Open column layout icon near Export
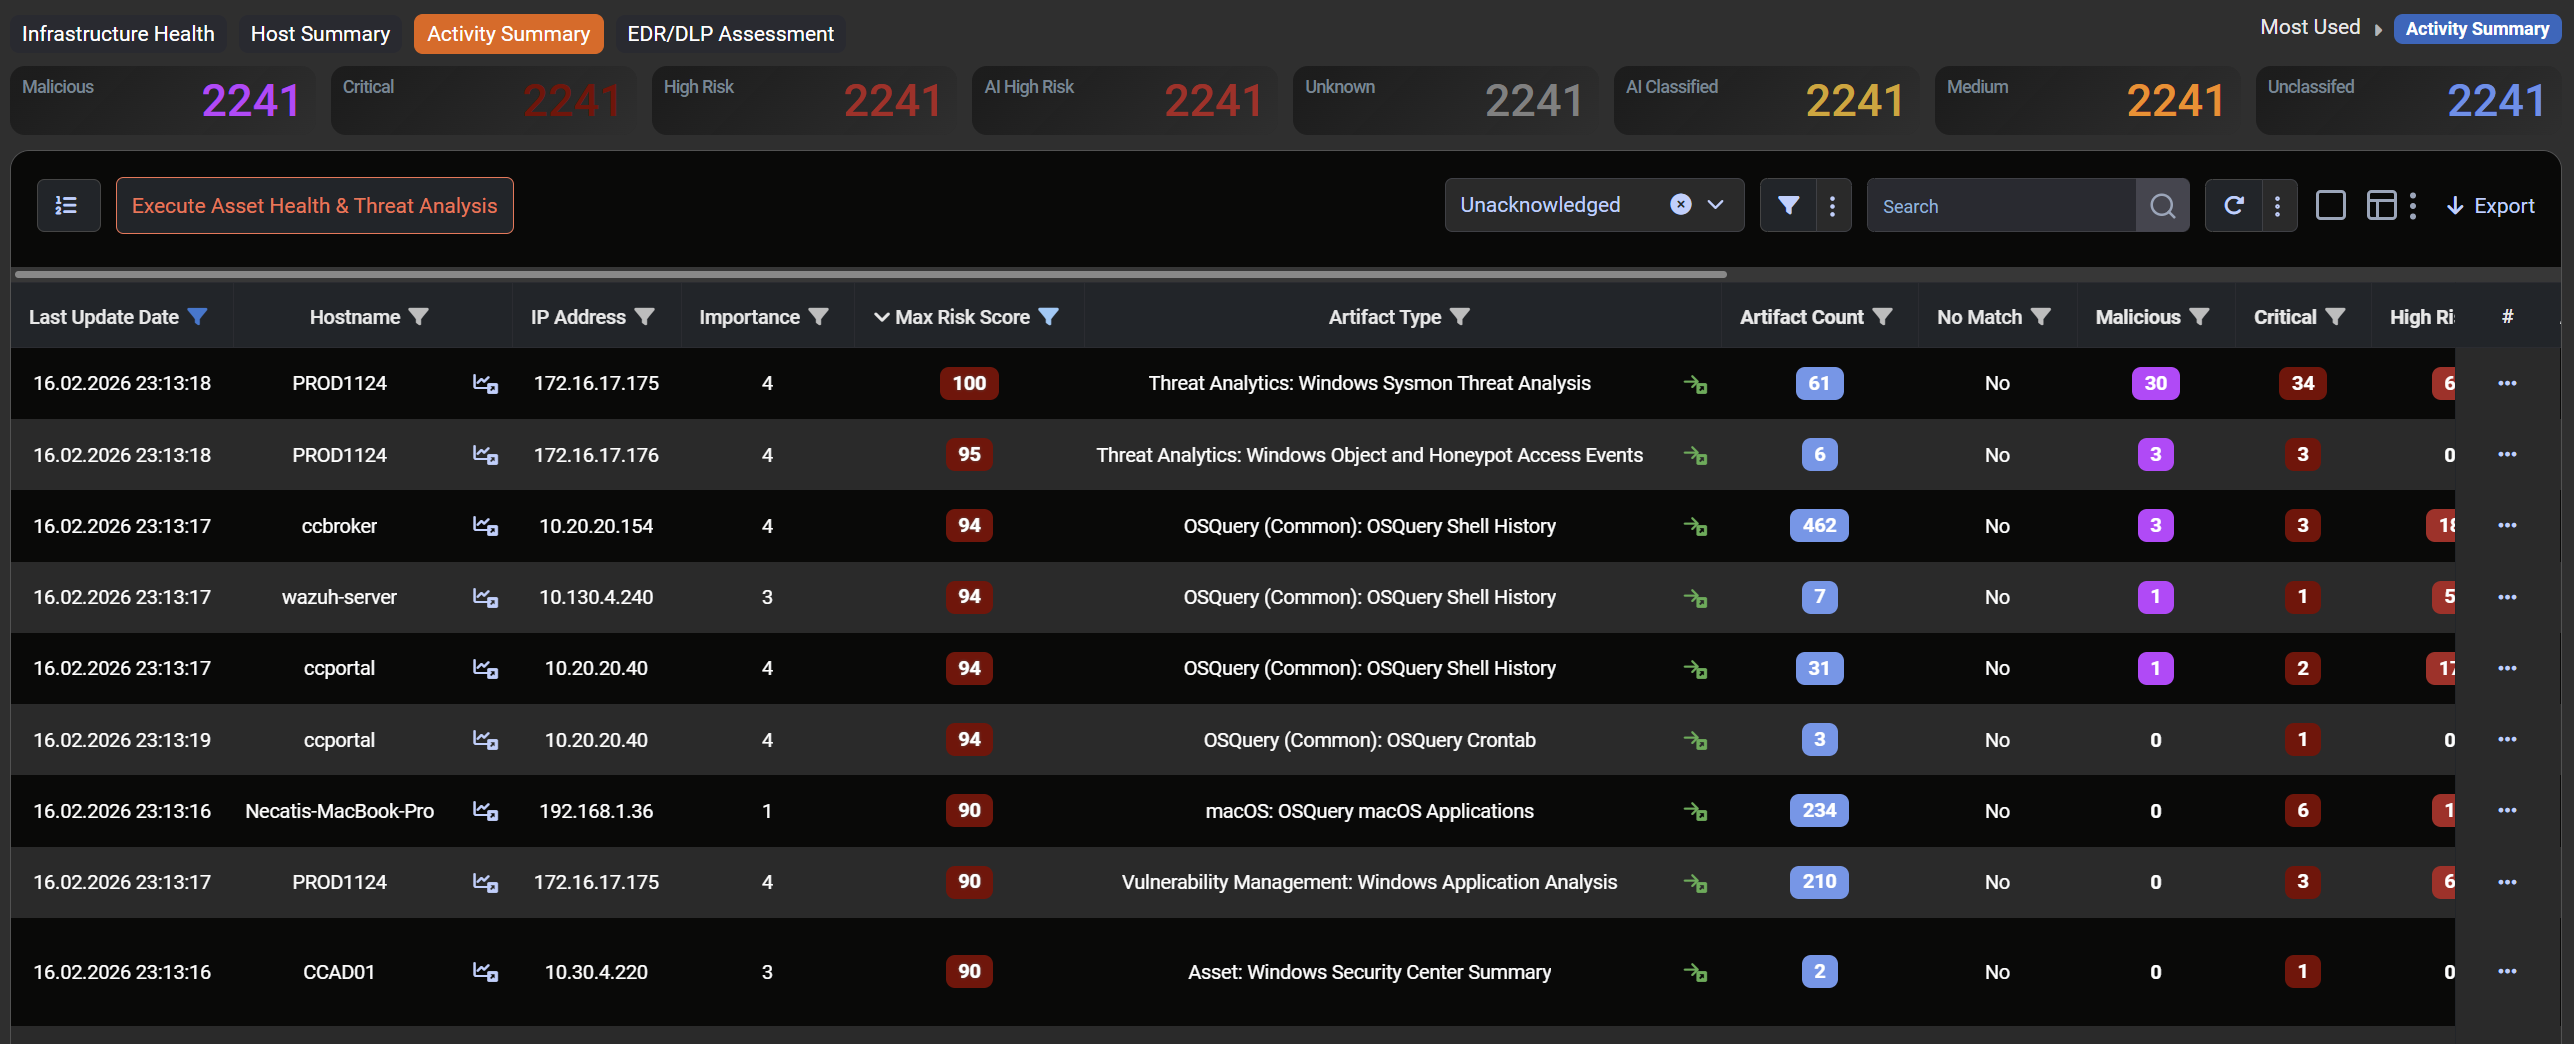2574x1044 pixels. (2381, 205)
